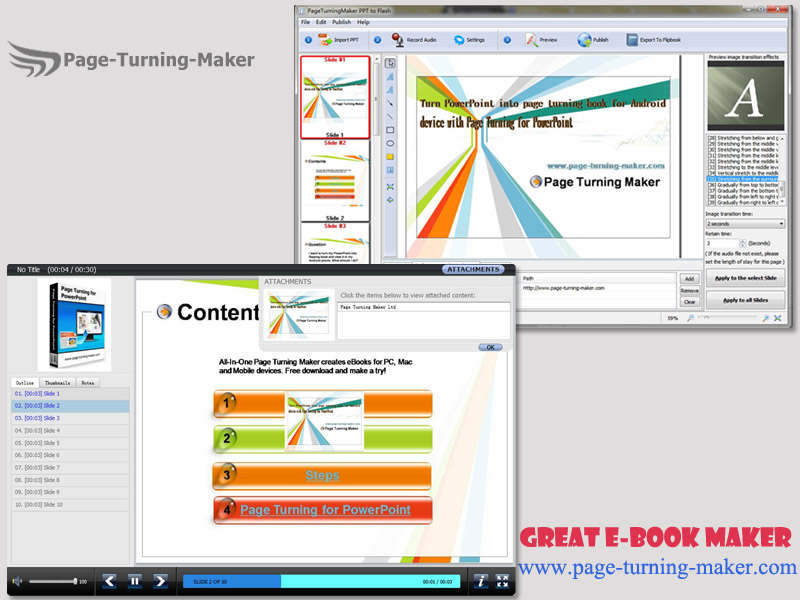The width and height of the screenshot is (800, 600).
Task: Open the Publish menu
Action: (341, 22)
